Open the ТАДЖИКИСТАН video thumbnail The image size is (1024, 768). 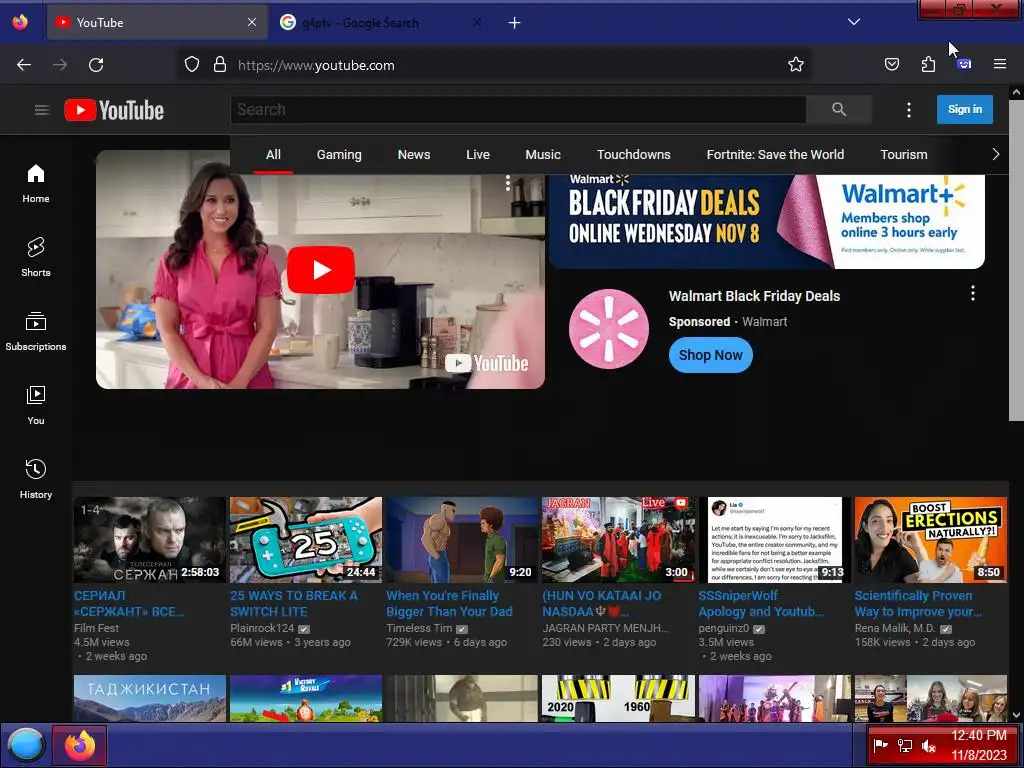pos(150,698)
